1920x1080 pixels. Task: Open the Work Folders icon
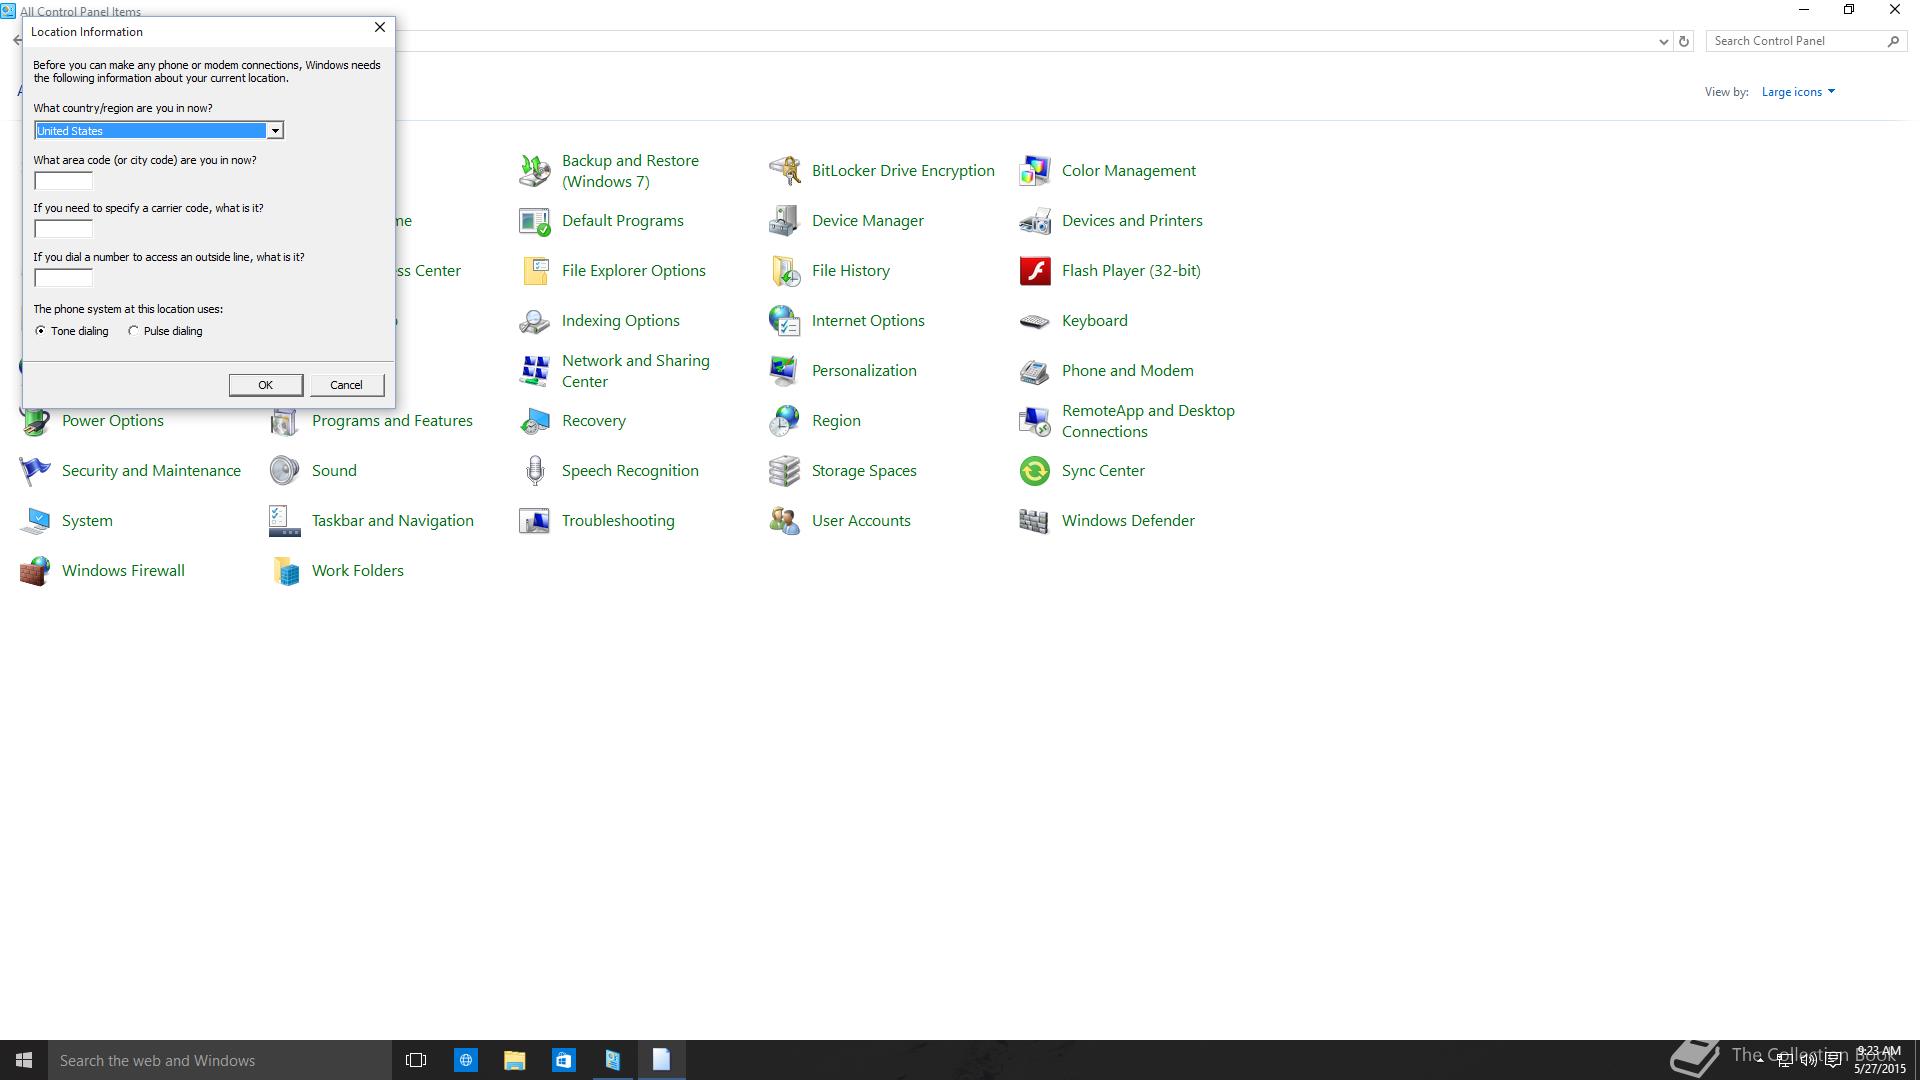coord(285,571)
